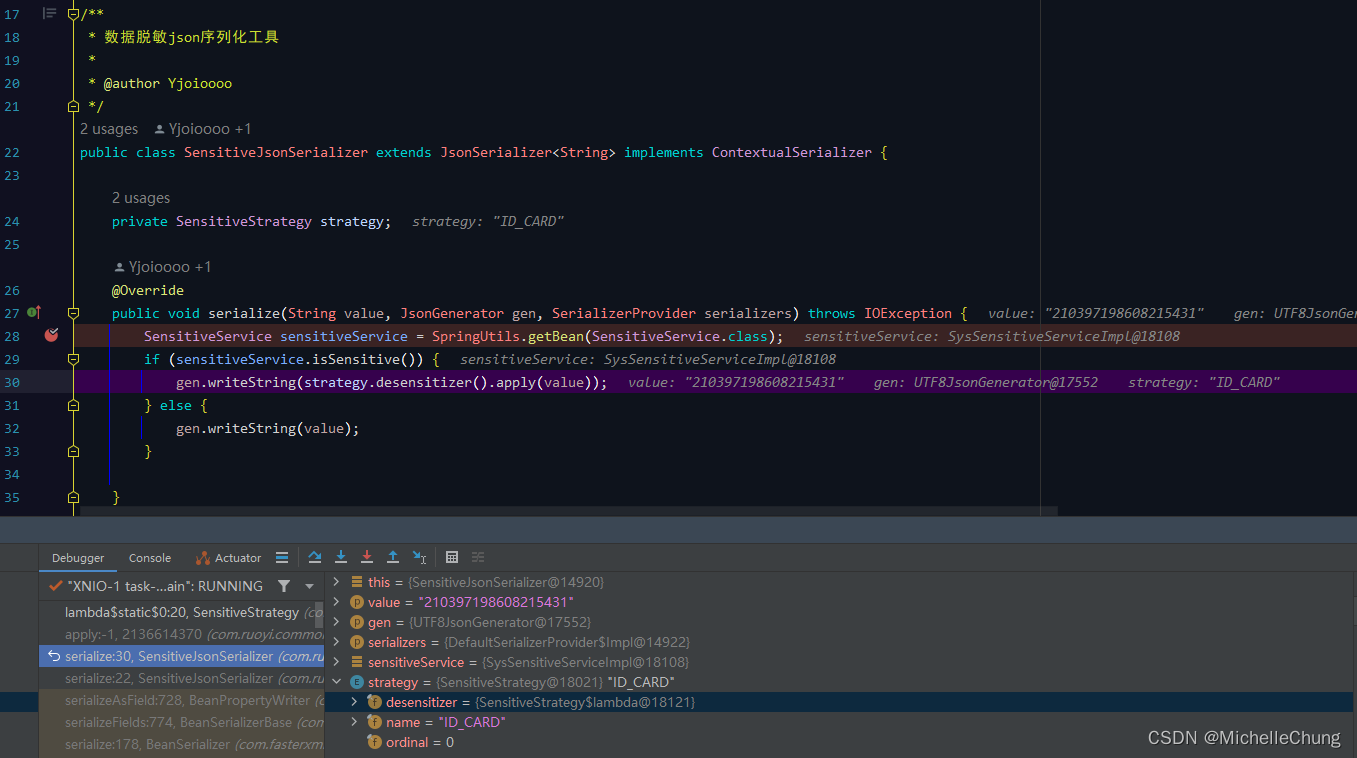
Task: Click 'Yjoioooo +1' author hint above class
Action: [203, 129]
